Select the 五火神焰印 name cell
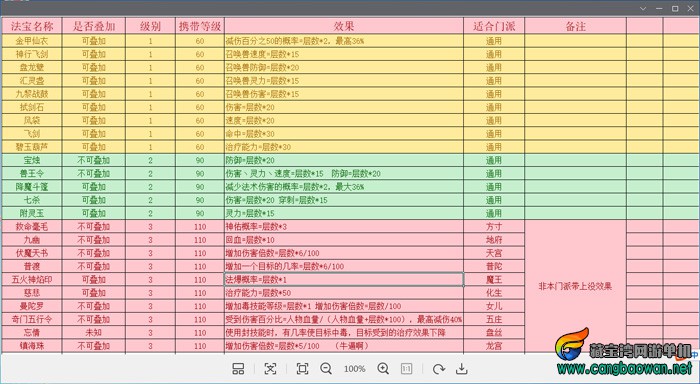 (x=32, y=280)
